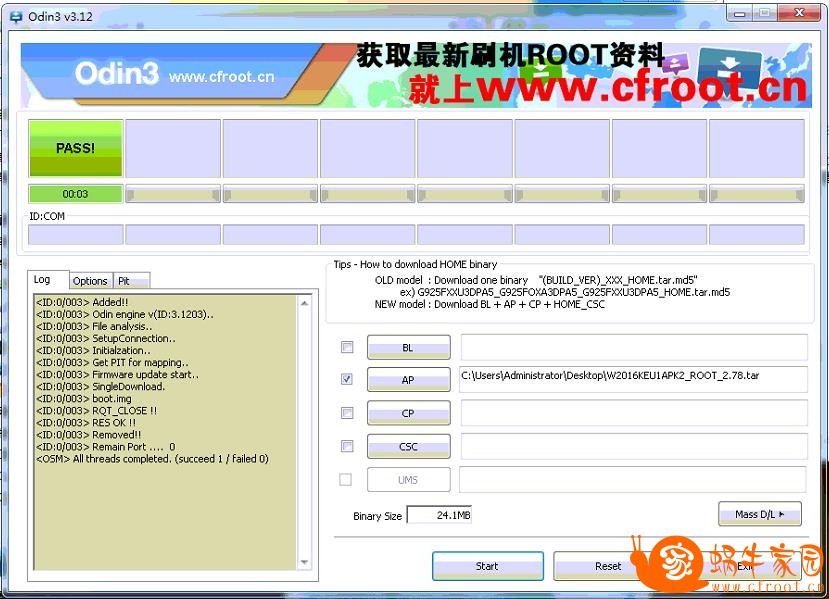
Task: Enable the CP checkbox
Action: point(347,413)
